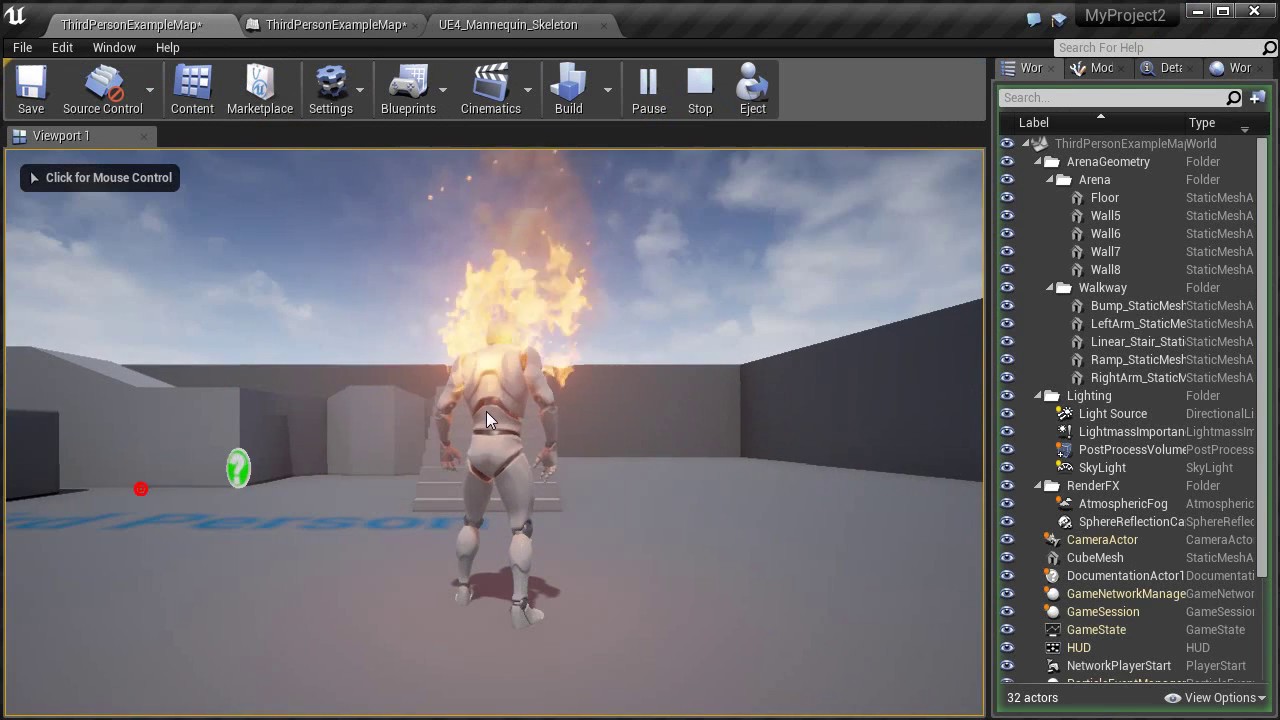Screen dimensions: 1280x720
Task: Sort outliner by Label column header
Action: pyautogui.click(x=1033, y=123)
